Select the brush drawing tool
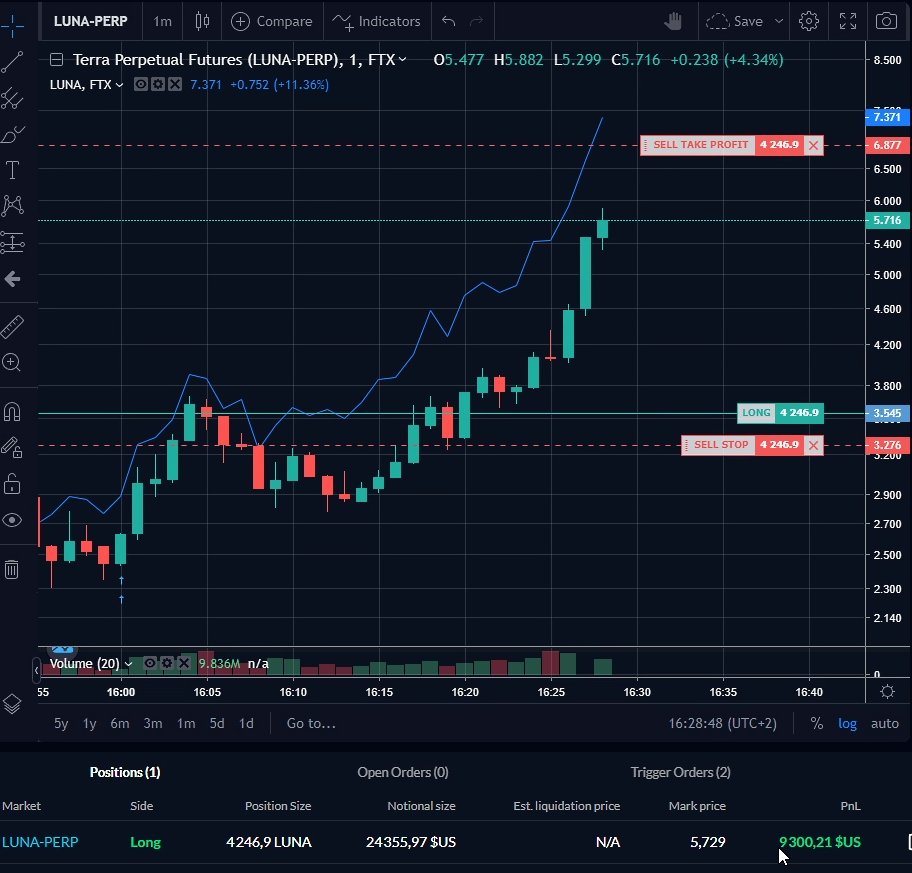The height and width of the screenshot is (873, 912). [x=12, y=134]
